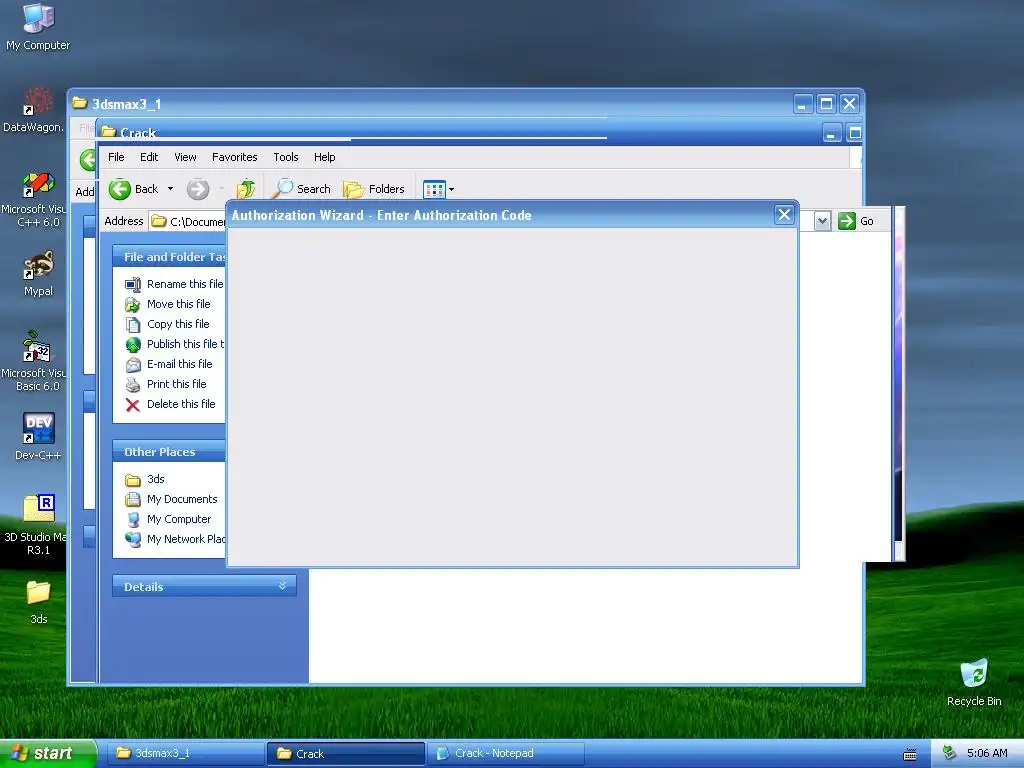Open My Computer desktop icon
This screenshot has height=768, width=1024.
tap(38, 27)
